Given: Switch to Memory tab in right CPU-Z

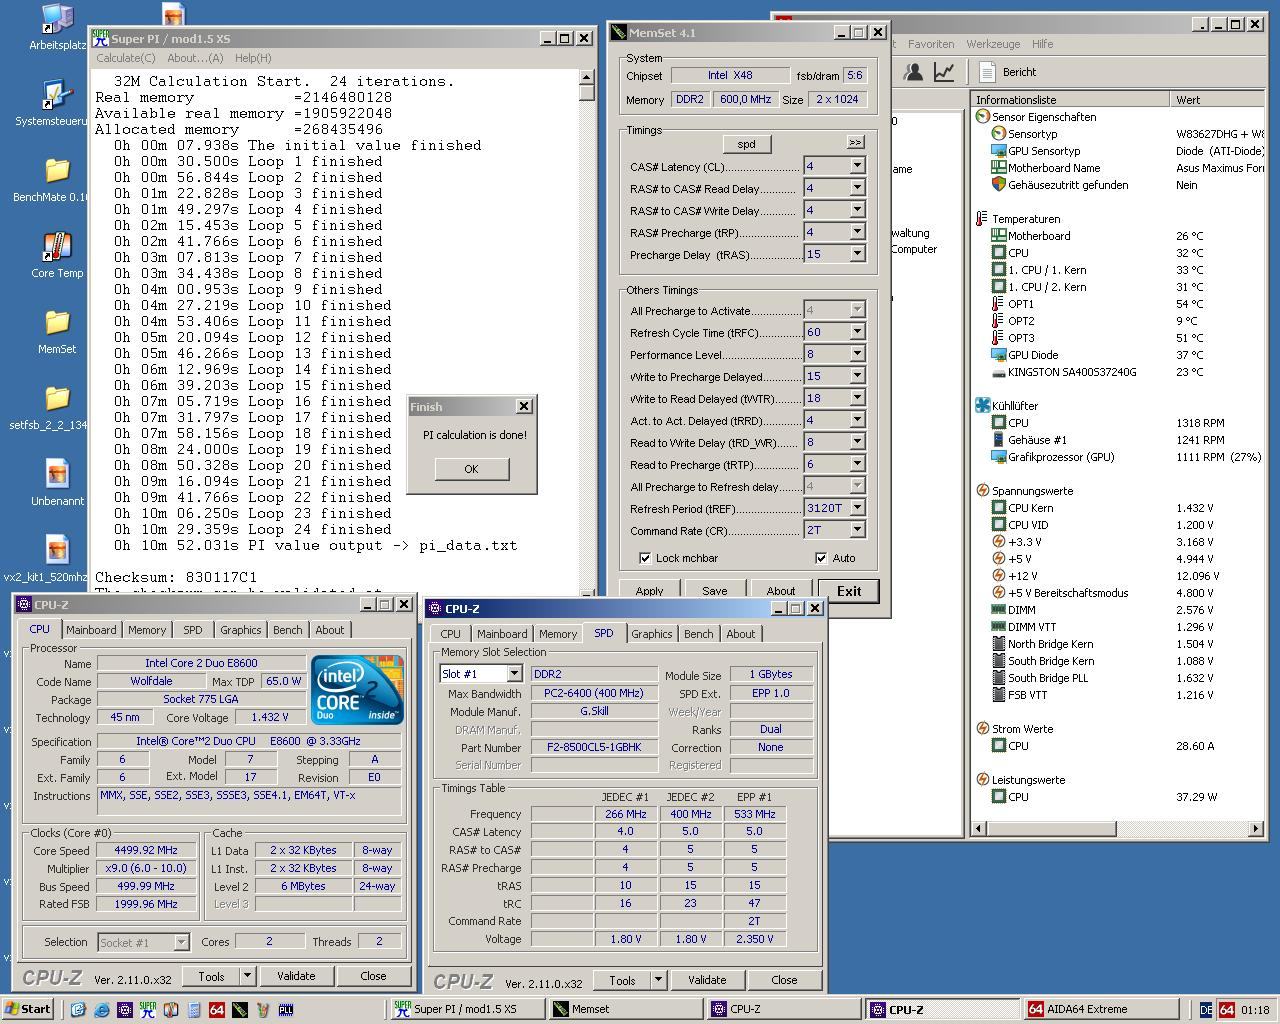Looking at the screenshot, I should tap(558, 634).
